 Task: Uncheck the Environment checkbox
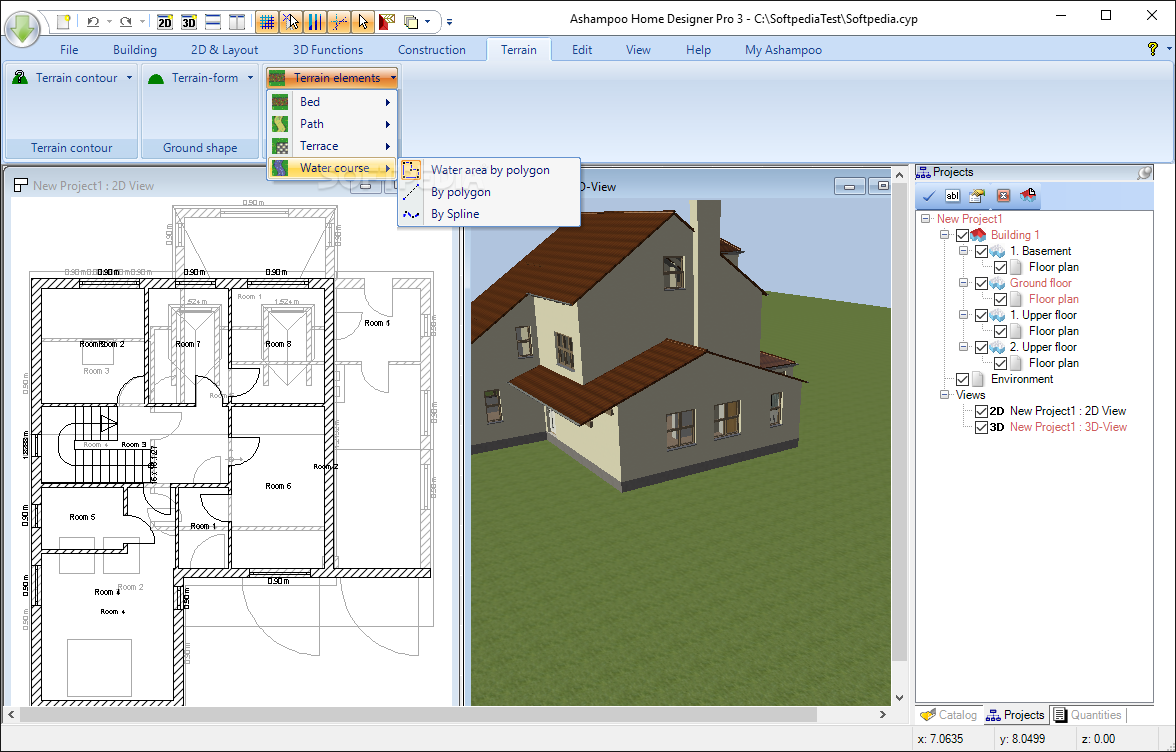(x=962, y=379)
